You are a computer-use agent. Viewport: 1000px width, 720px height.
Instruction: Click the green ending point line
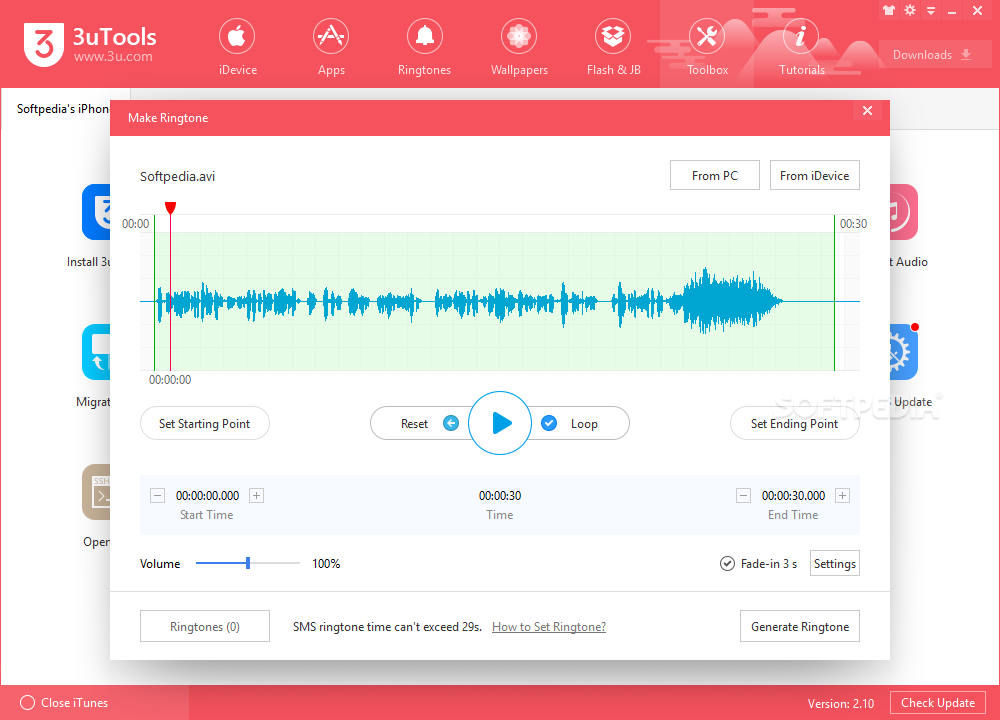click(834, 293)
